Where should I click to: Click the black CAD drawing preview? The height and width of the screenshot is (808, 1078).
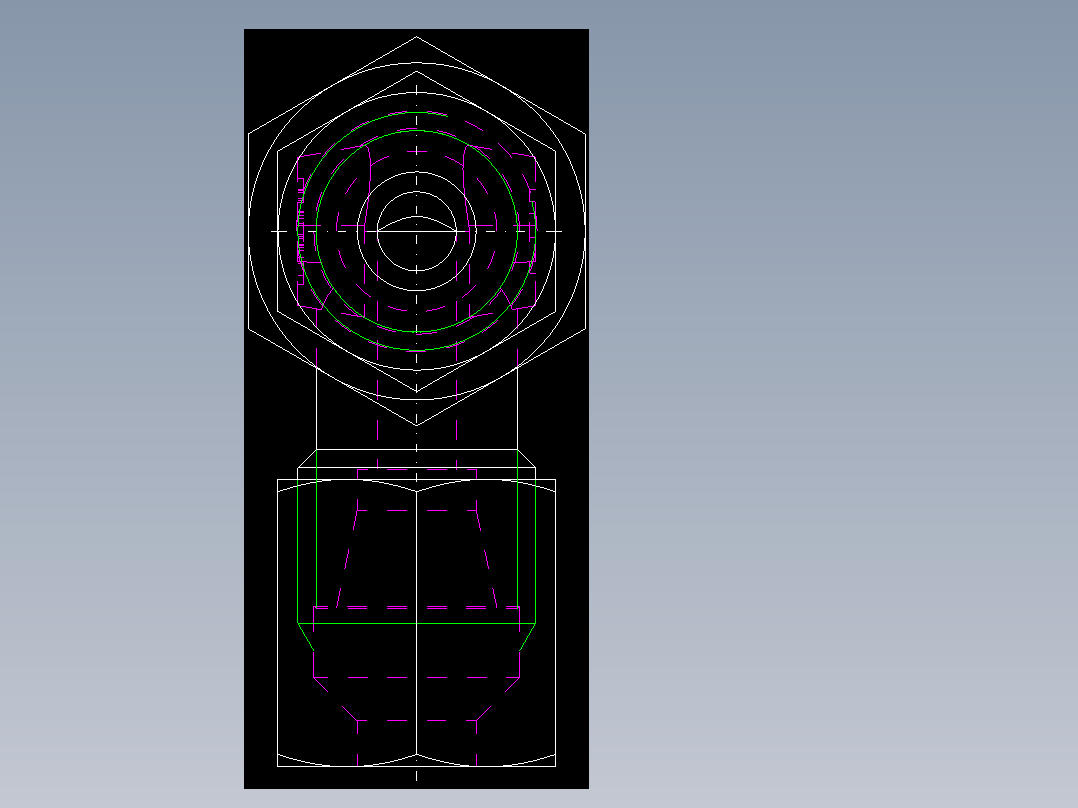[x=416, y=408]
